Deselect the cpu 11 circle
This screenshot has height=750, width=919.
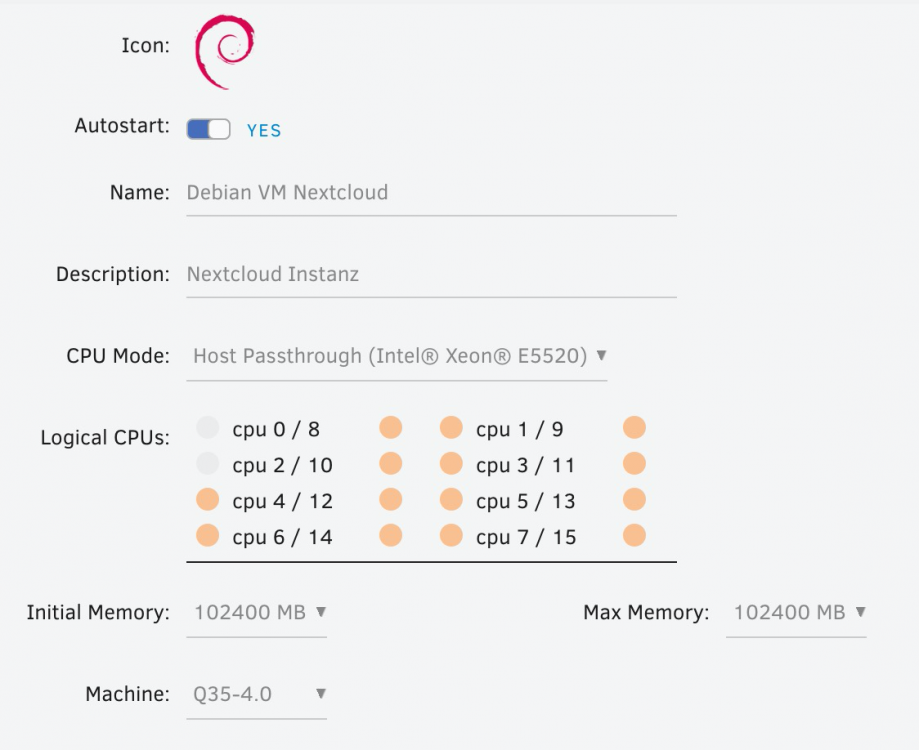coord(634,463)
